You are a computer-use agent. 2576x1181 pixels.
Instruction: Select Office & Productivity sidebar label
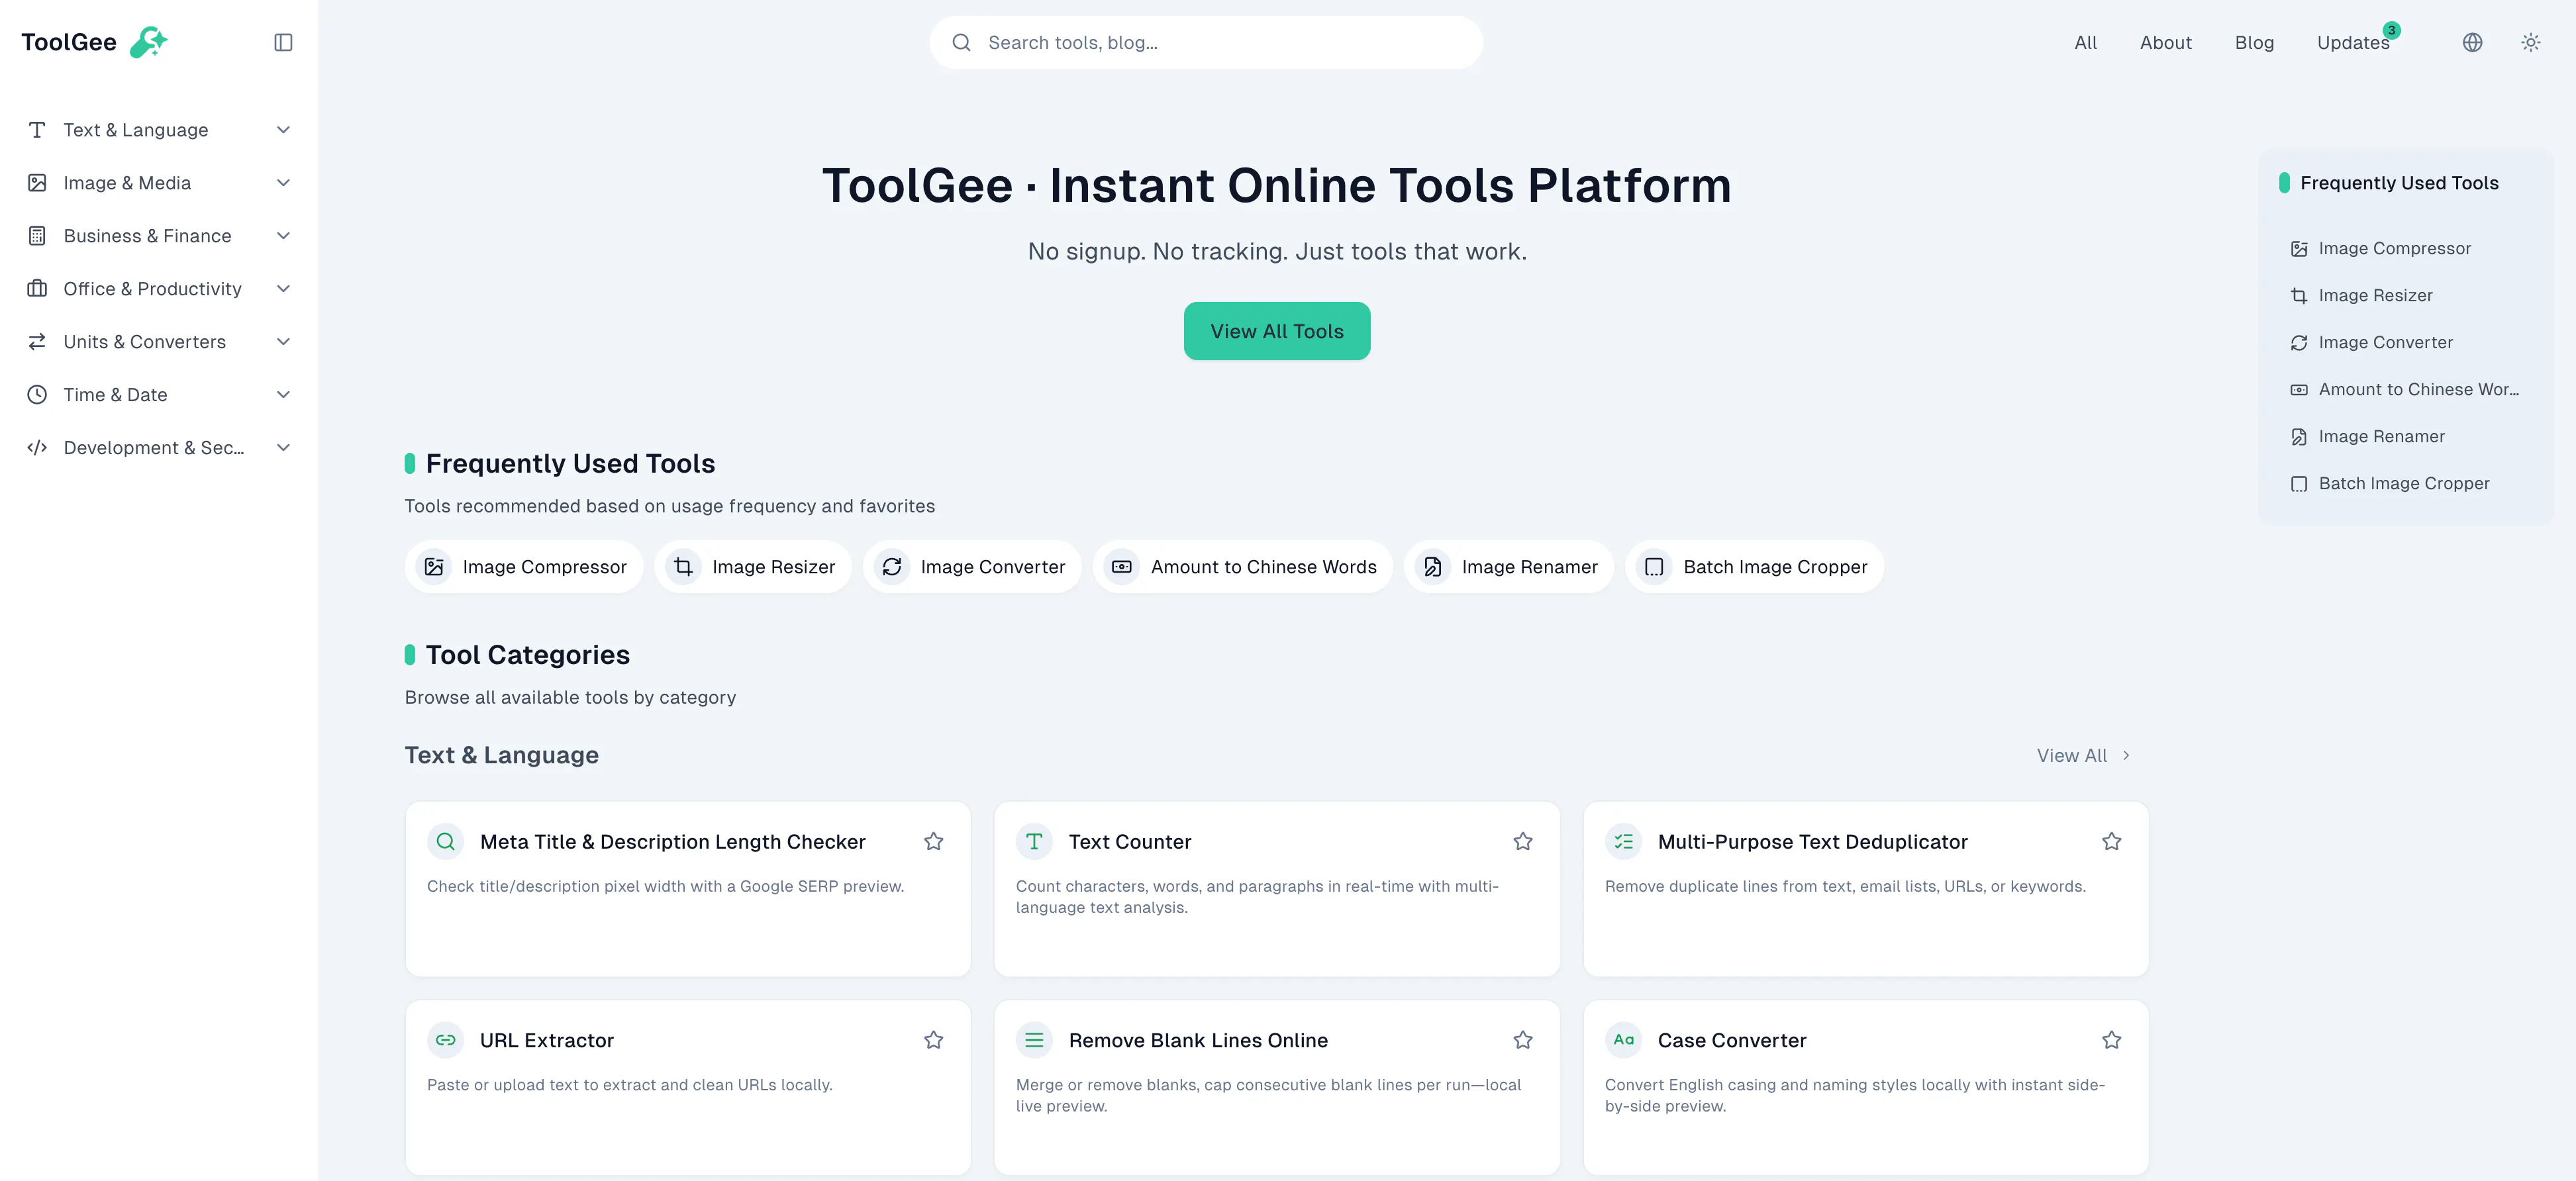152,289
